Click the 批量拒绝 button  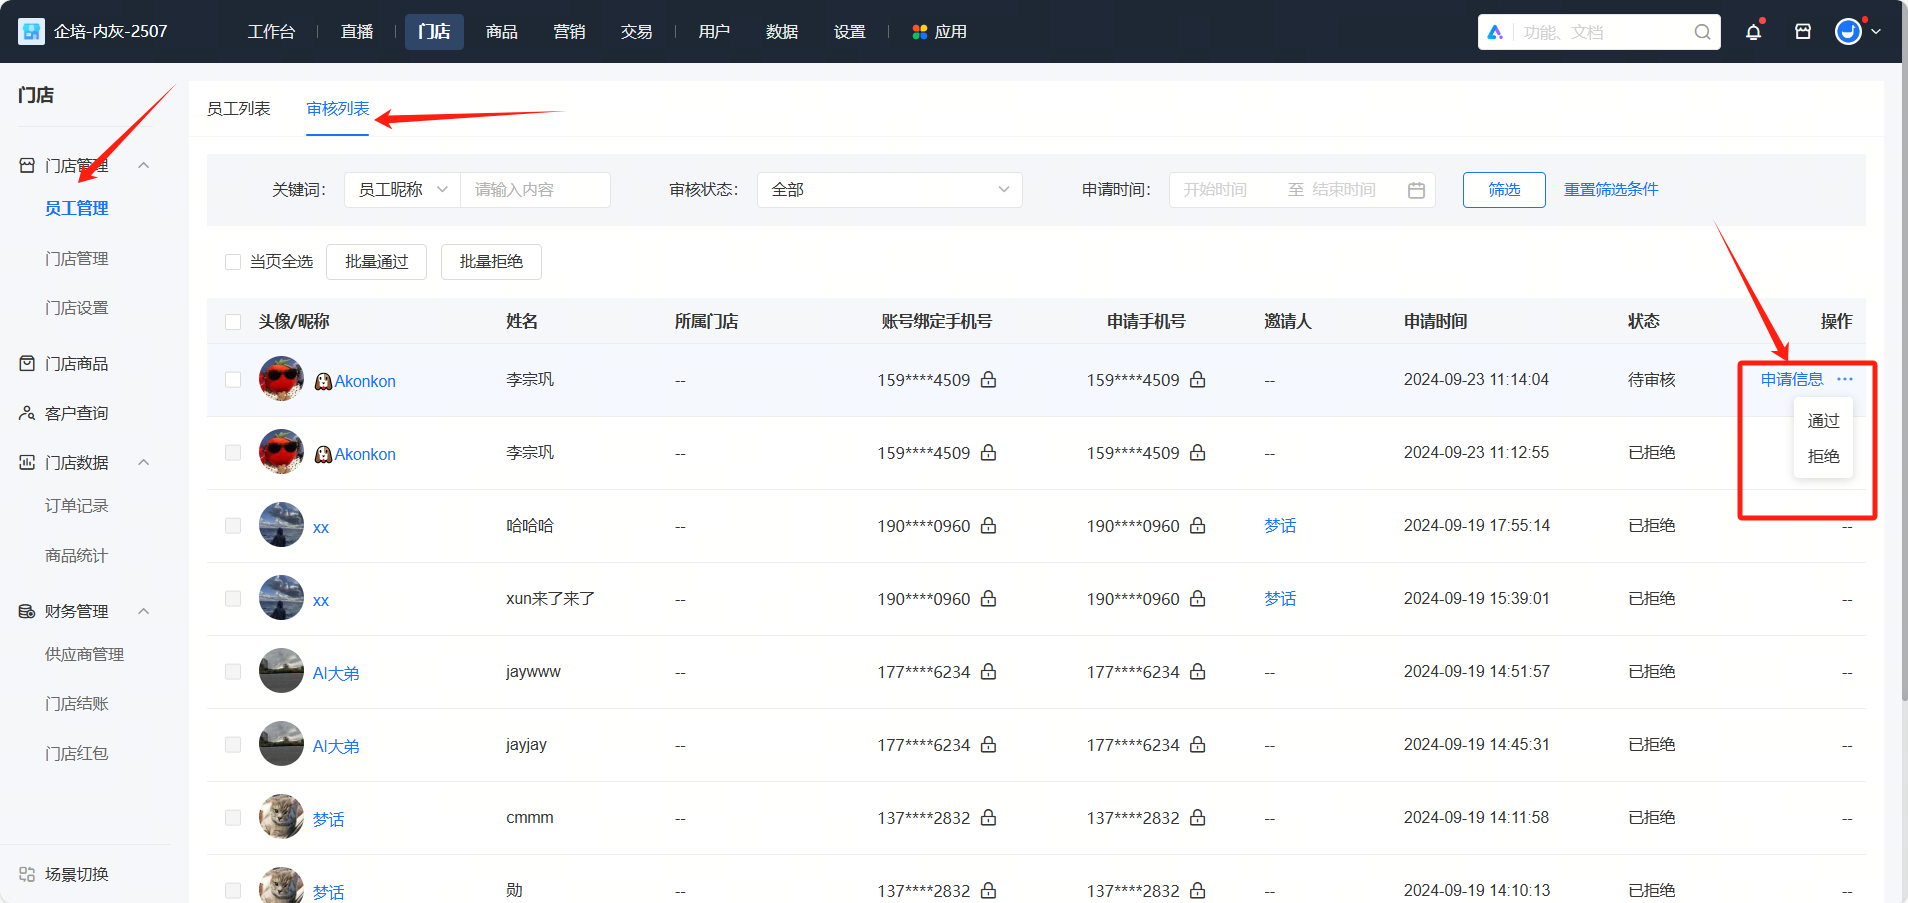point(491,262)
